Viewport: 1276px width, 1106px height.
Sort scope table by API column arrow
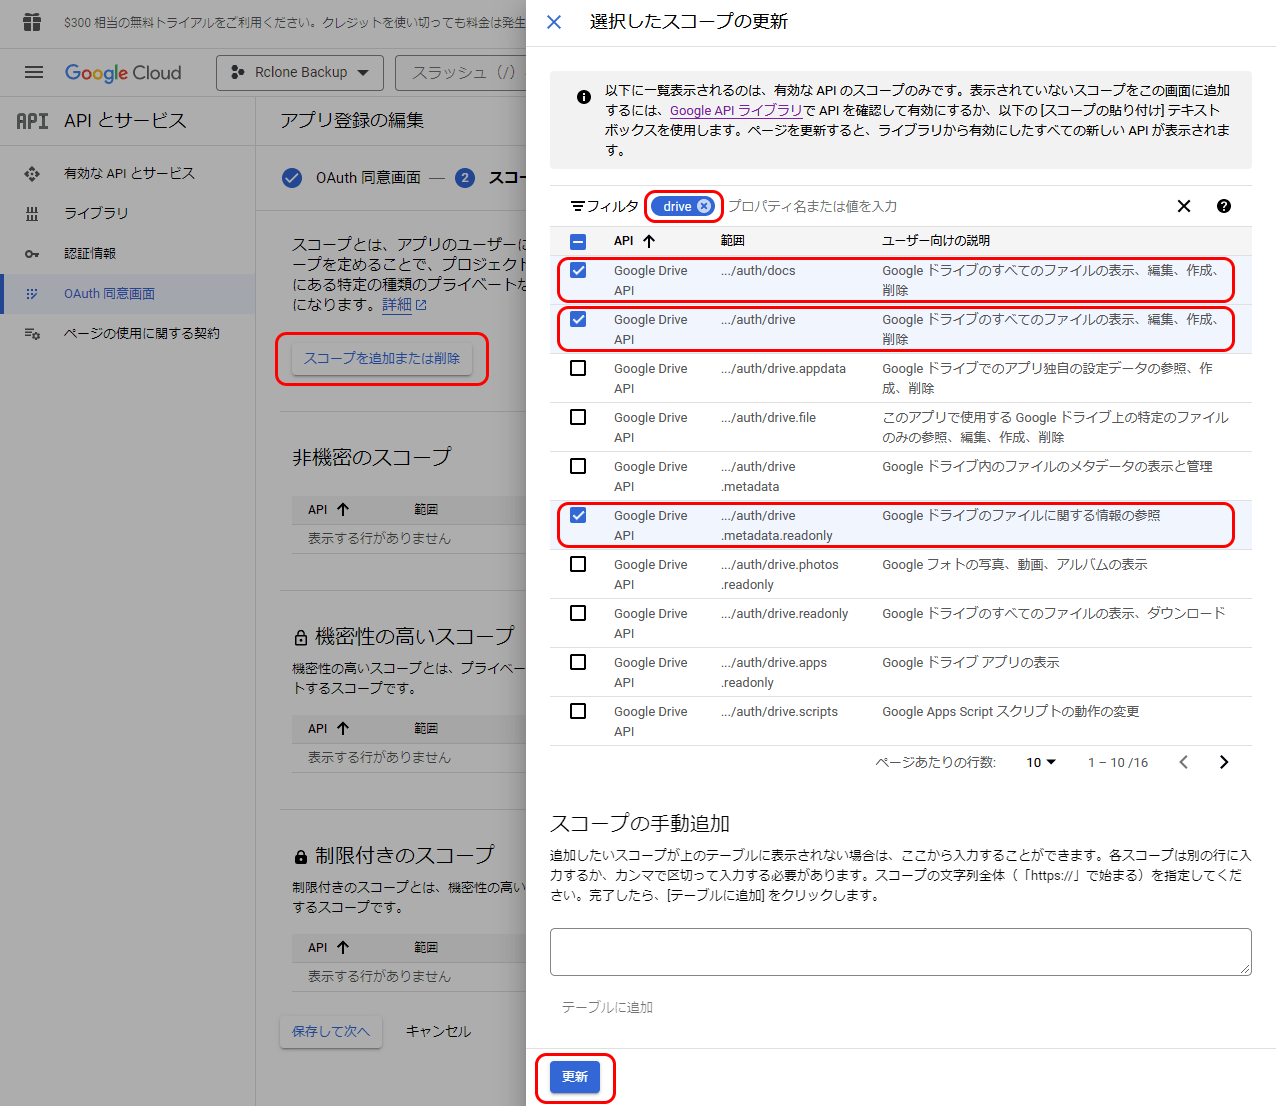click(x=649, y=241)
